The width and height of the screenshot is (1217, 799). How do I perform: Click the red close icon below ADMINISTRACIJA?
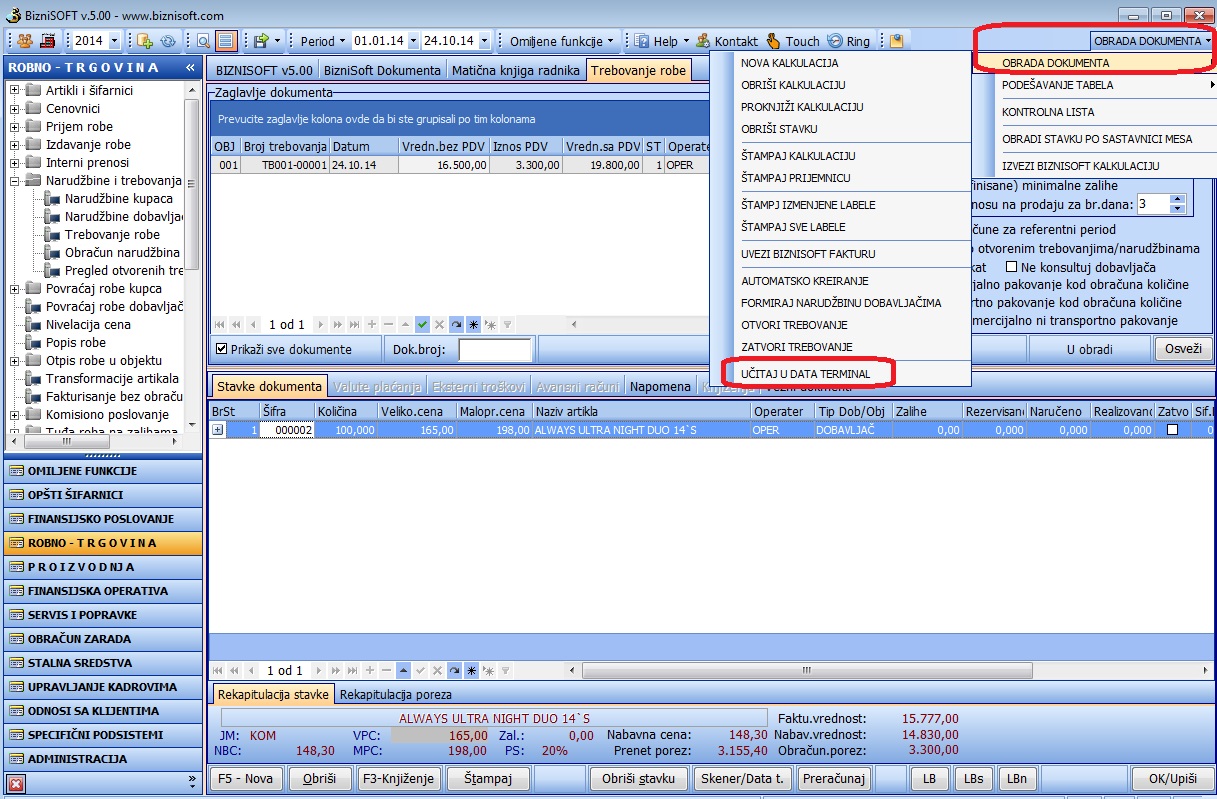coord(16,784)
